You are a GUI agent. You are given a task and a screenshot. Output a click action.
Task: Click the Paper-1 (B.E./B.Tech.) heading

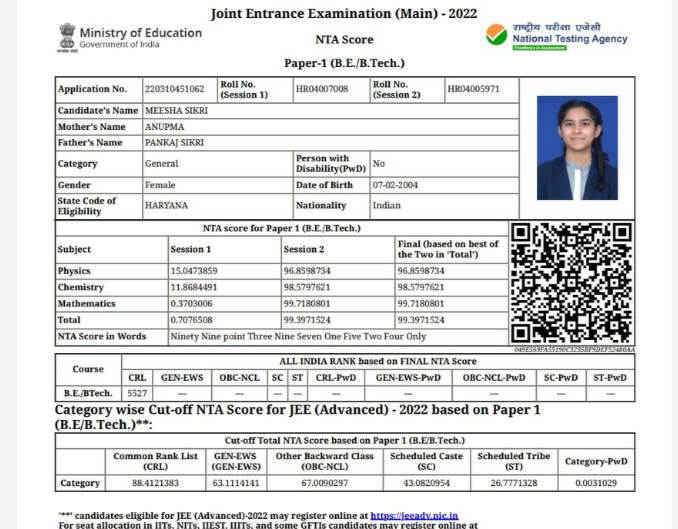tap(344, 63)
